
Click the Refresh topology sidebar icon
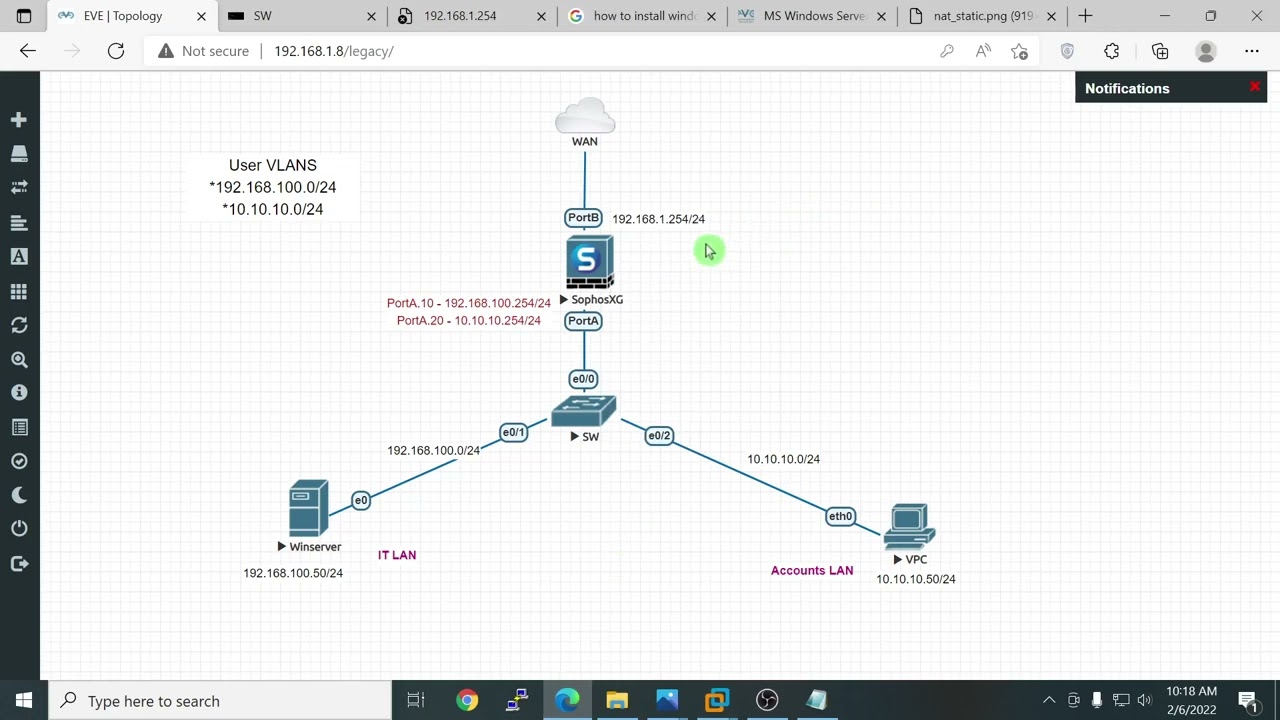coord(19,325)
